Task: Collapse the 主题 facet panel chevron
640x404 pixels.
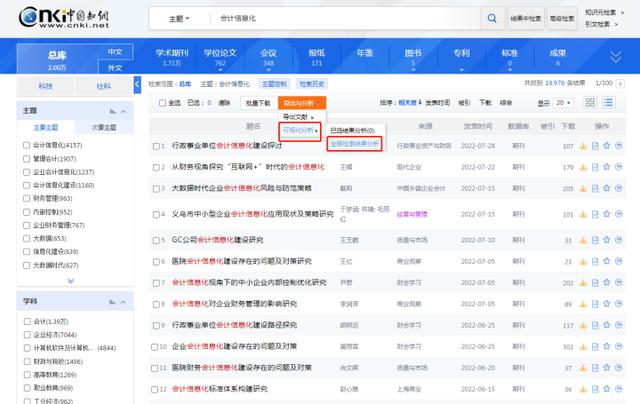Action: 124,111
